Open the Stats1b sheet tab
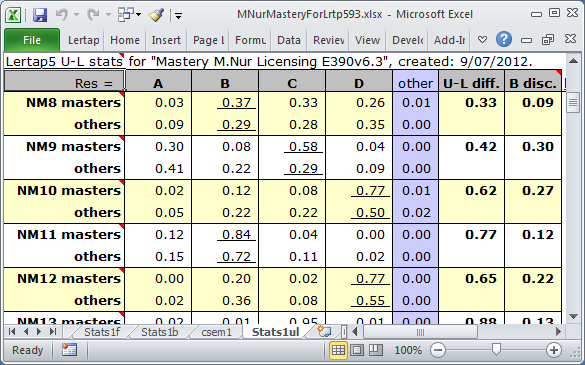This screenshot has height=365, width=585. 159,332
